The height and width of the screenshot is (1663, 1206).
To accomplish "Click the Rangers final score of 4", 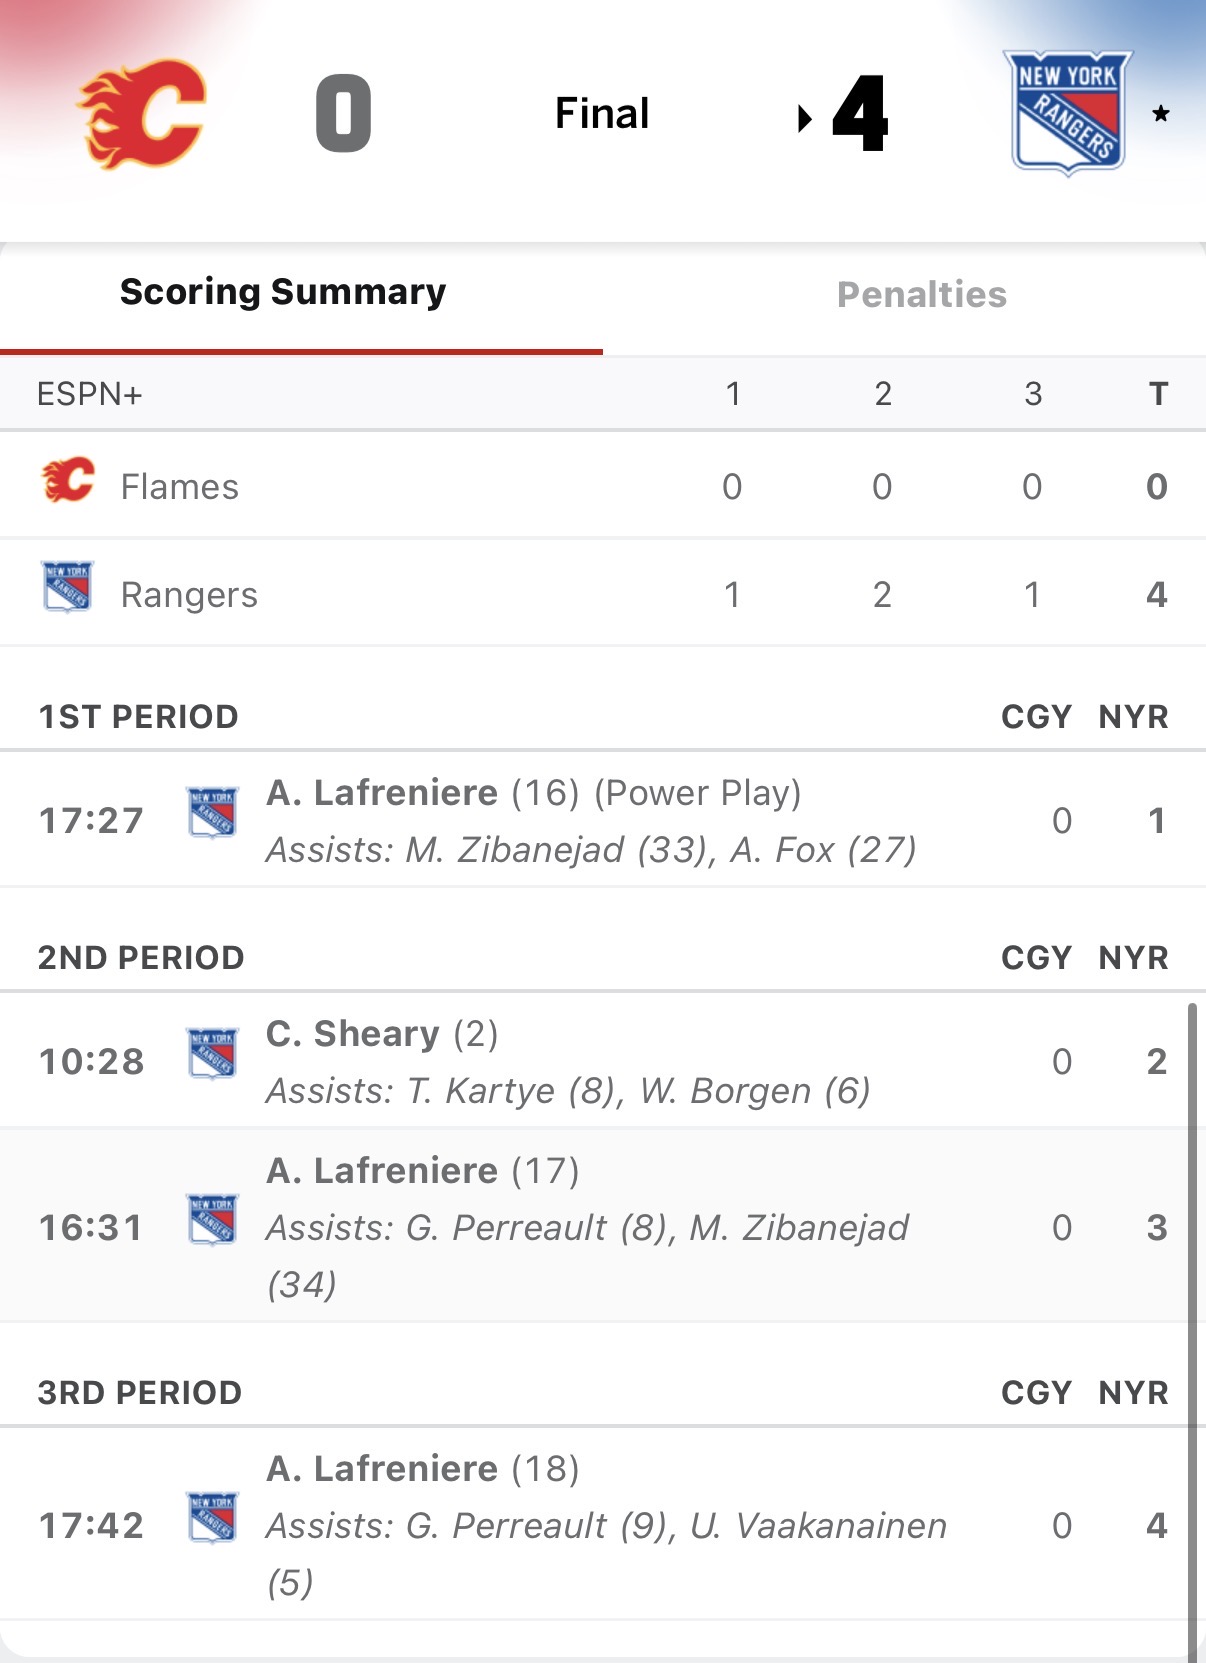I will click(860, 114).
